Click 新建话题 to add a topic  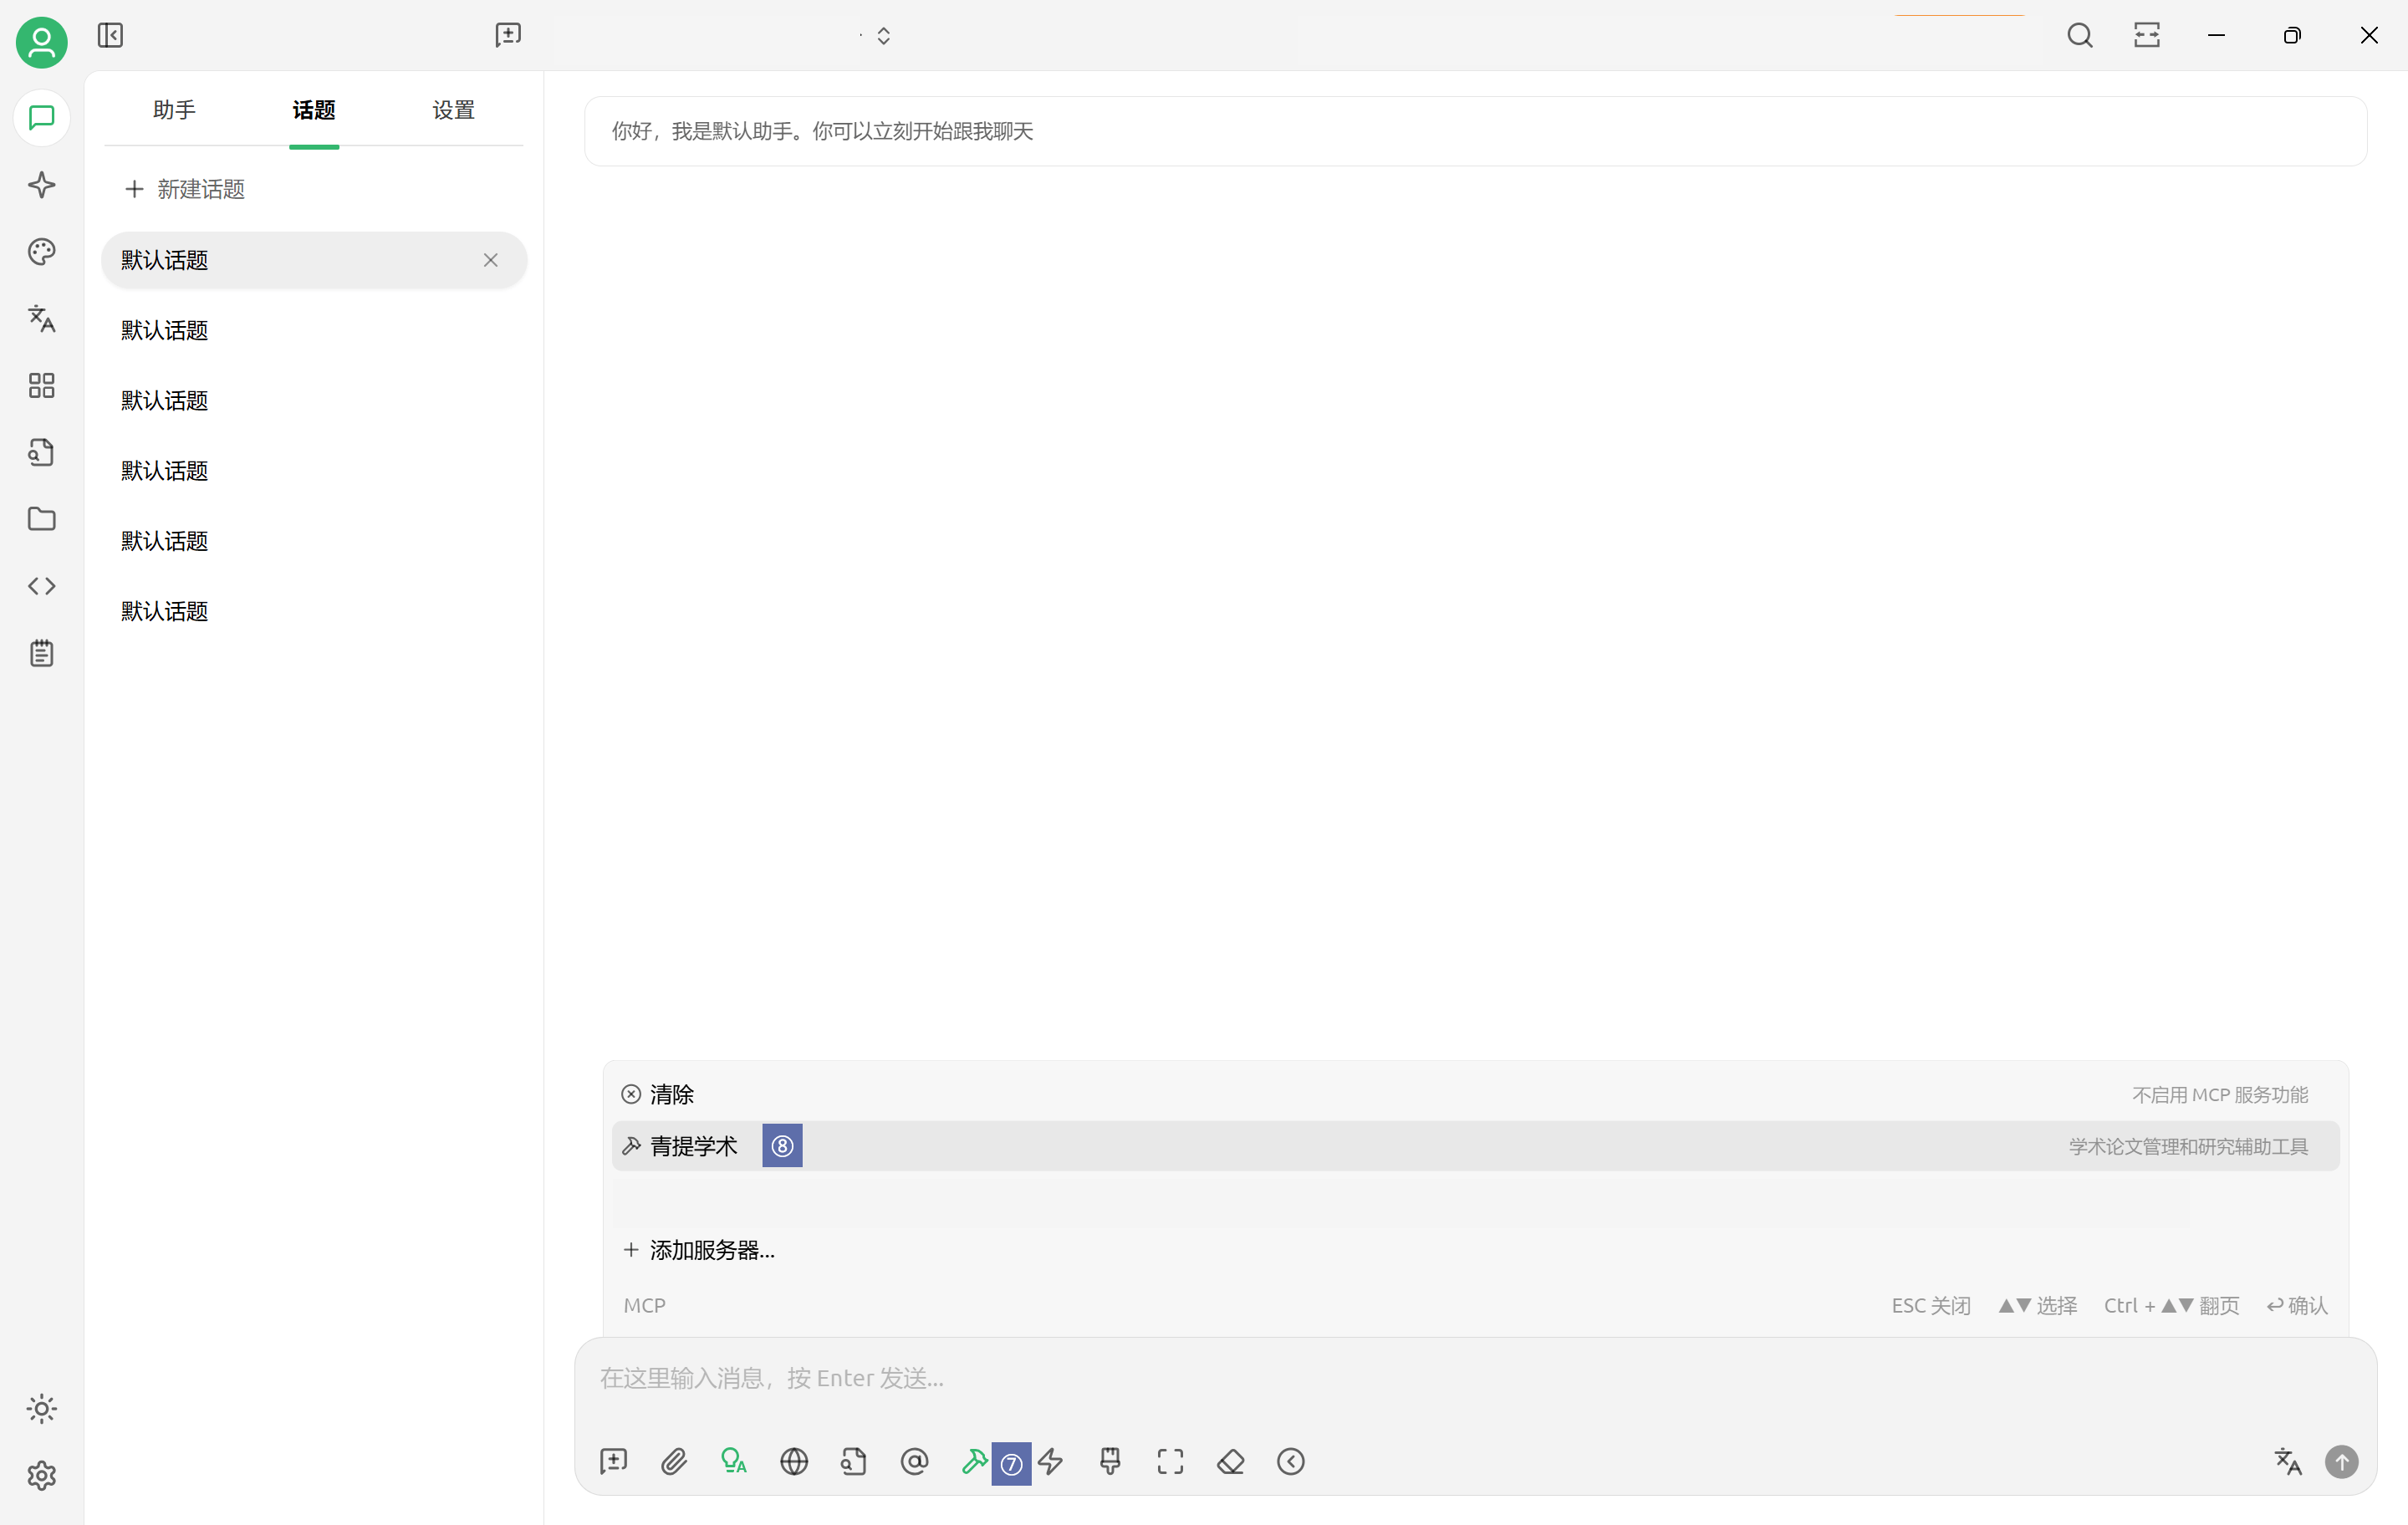pyautogui.click(x=185, y=189)
